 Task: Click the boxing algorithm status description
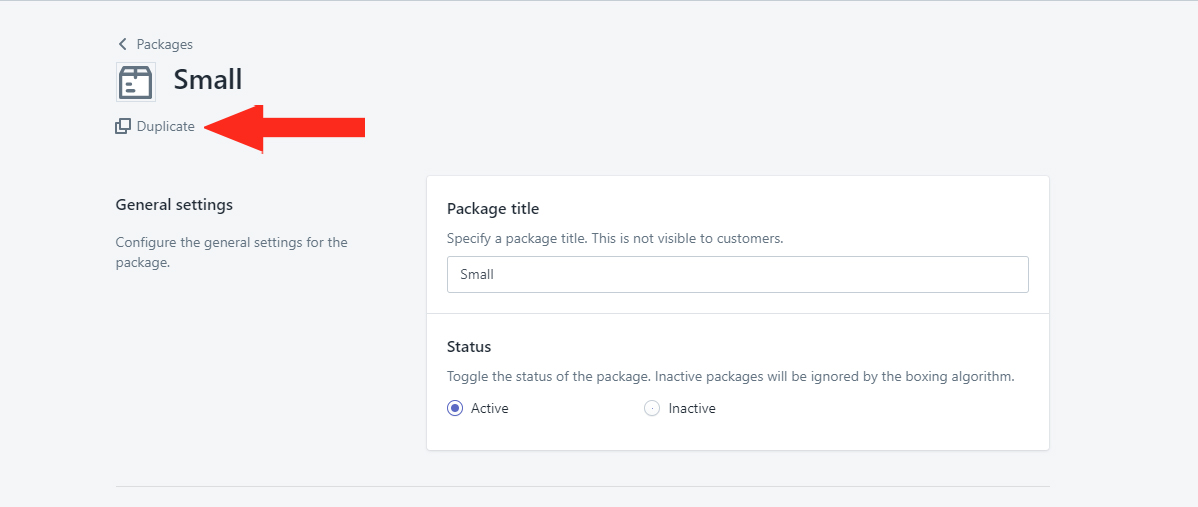(730, 377)
